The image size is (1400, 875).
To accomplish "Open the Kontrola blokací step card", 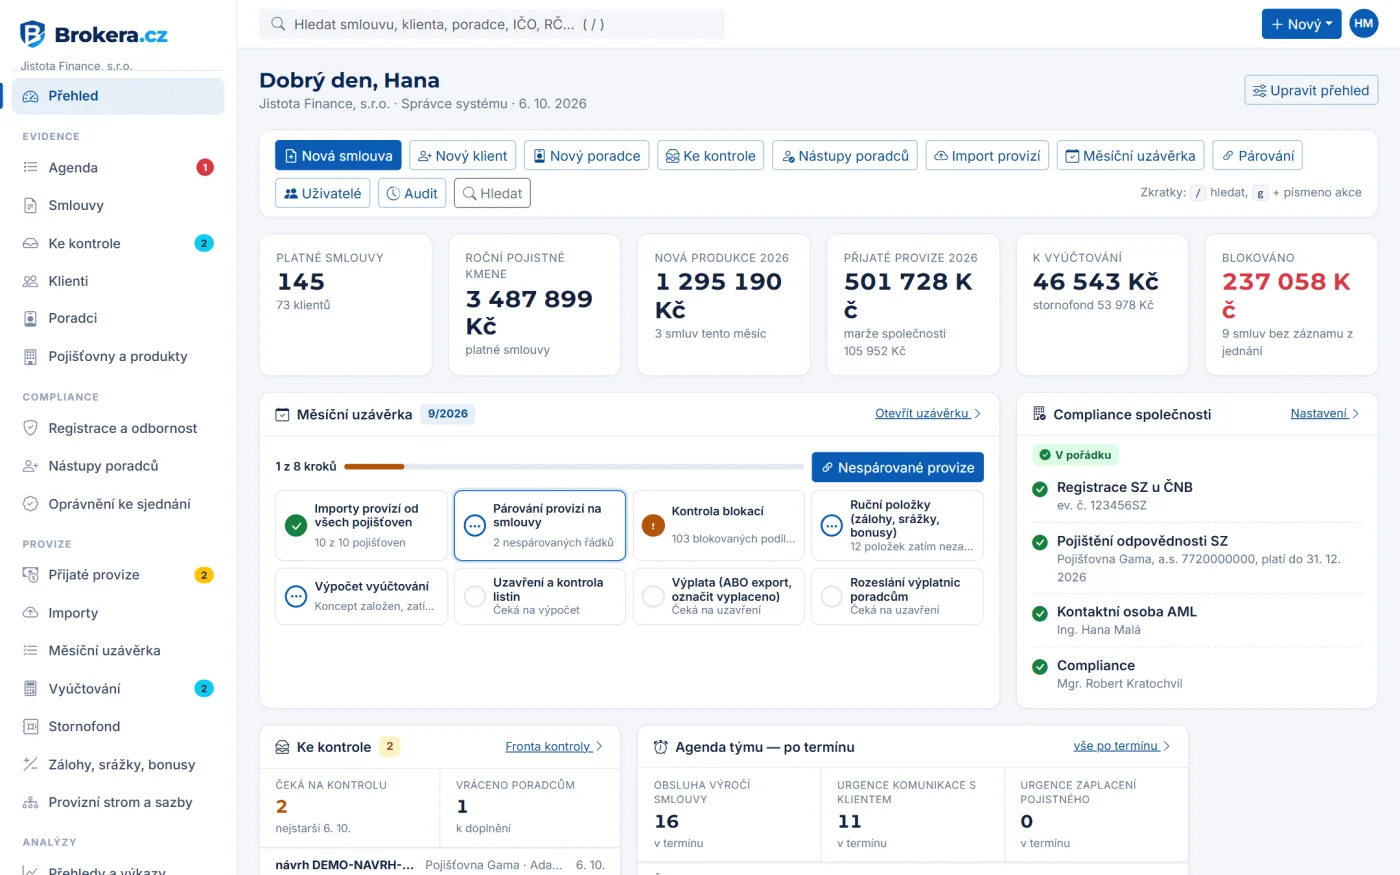I will pyautogui.click(x=719, y=526).
